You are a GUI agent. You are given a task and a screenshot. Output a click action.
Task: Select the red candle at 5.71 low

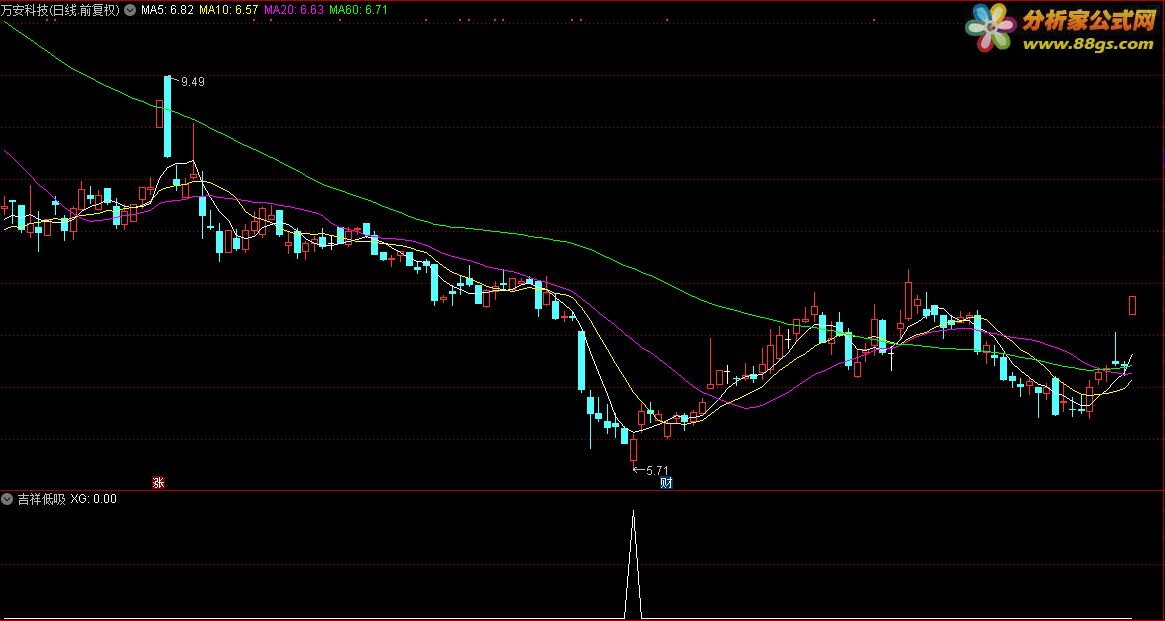click(634, 450)
